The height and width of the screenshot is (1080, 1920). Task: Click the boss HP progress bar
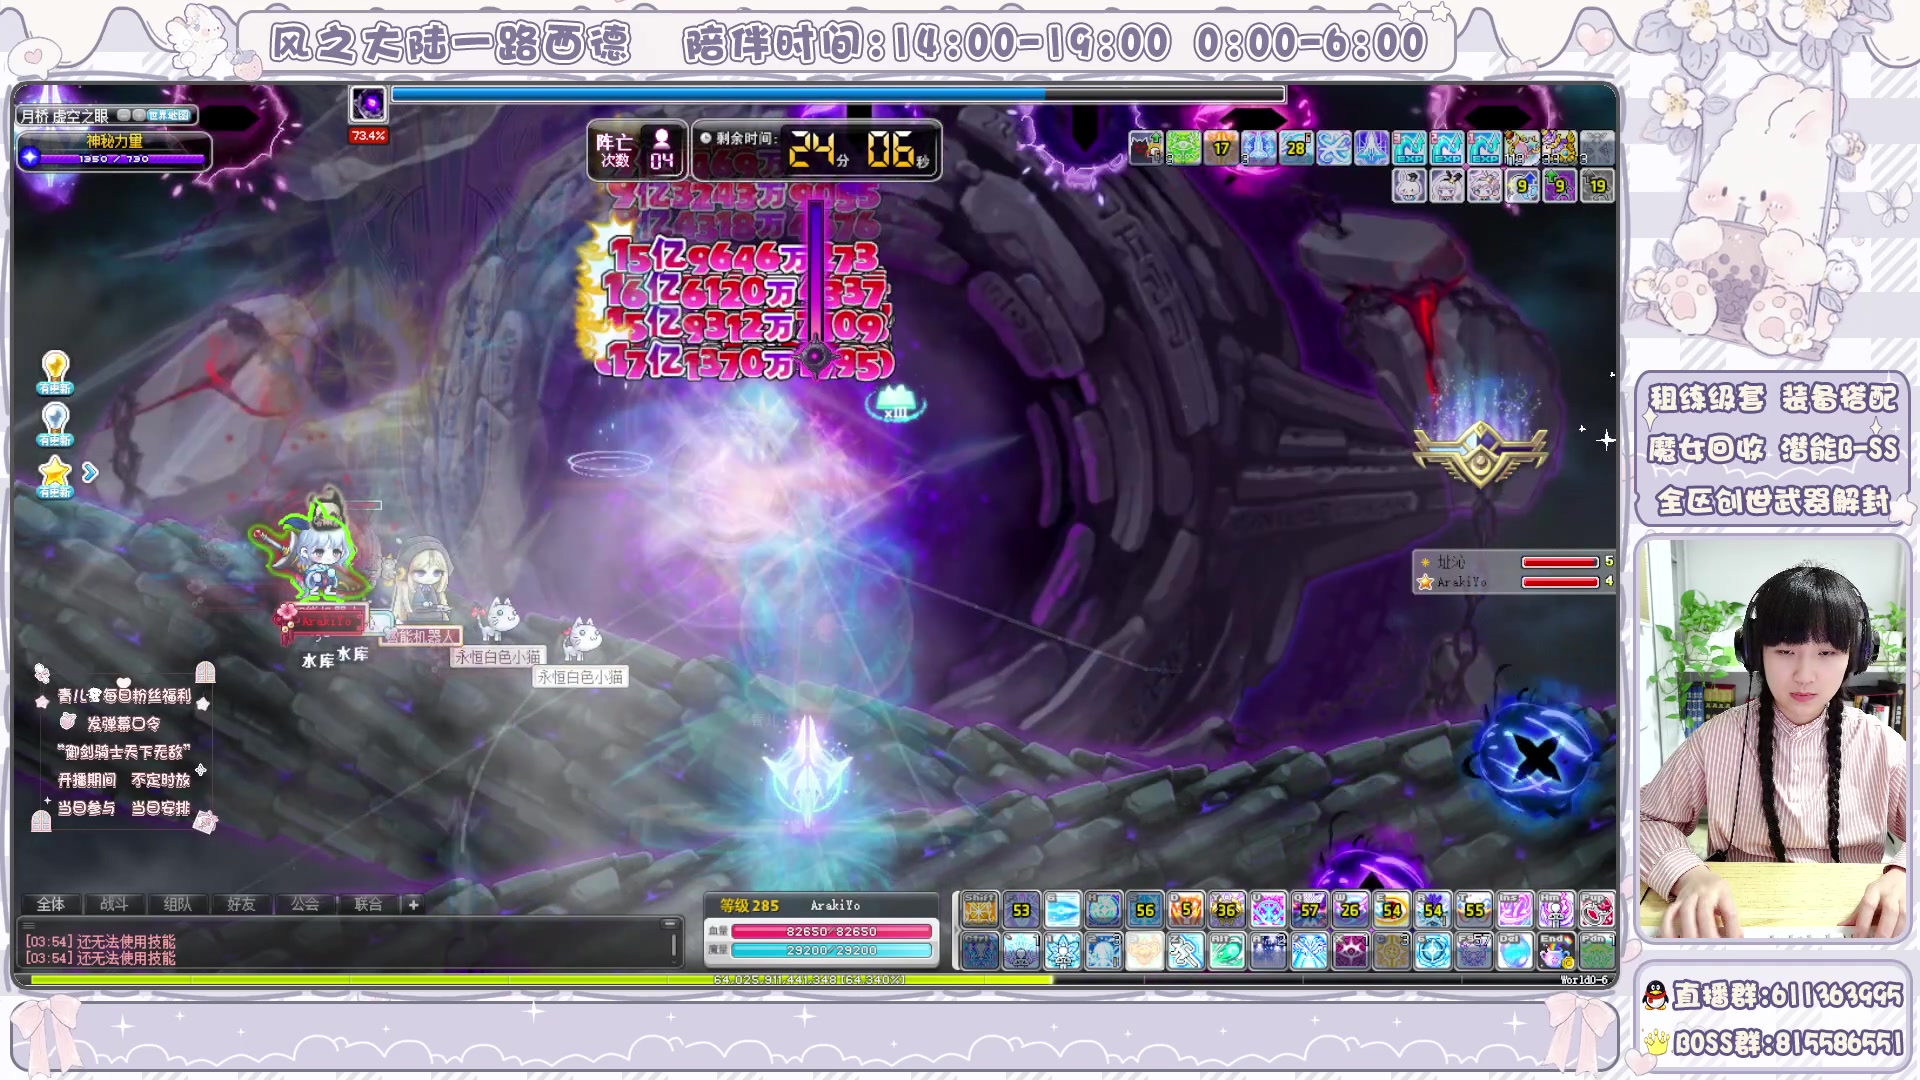coord(838,94)
